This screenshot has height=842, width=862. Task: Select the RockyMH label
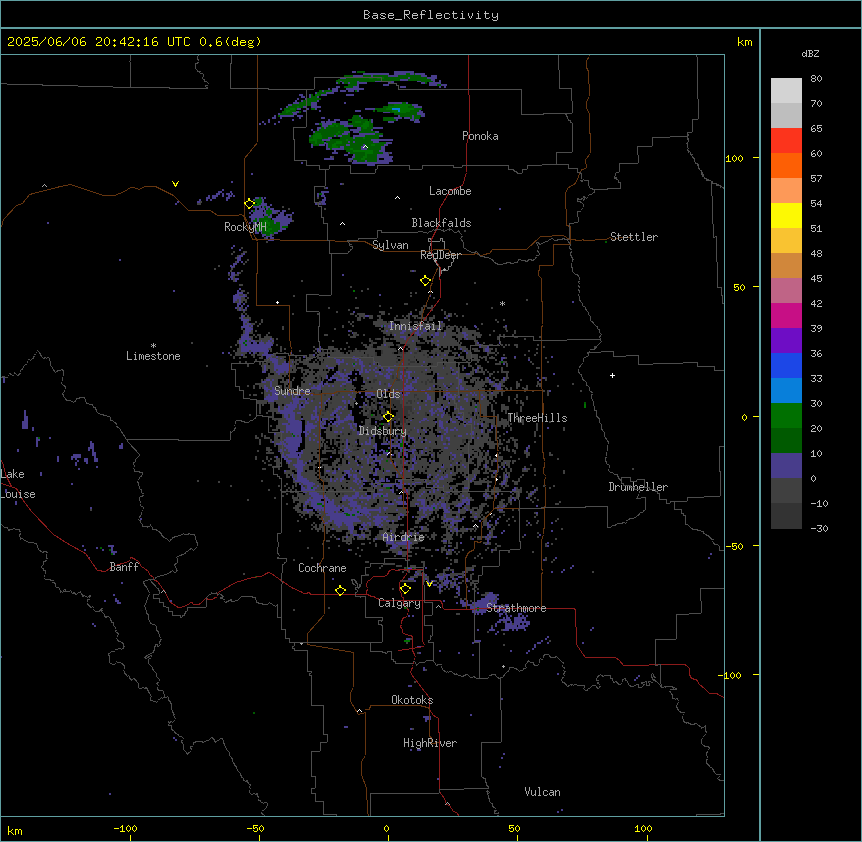tap(245, 227)
